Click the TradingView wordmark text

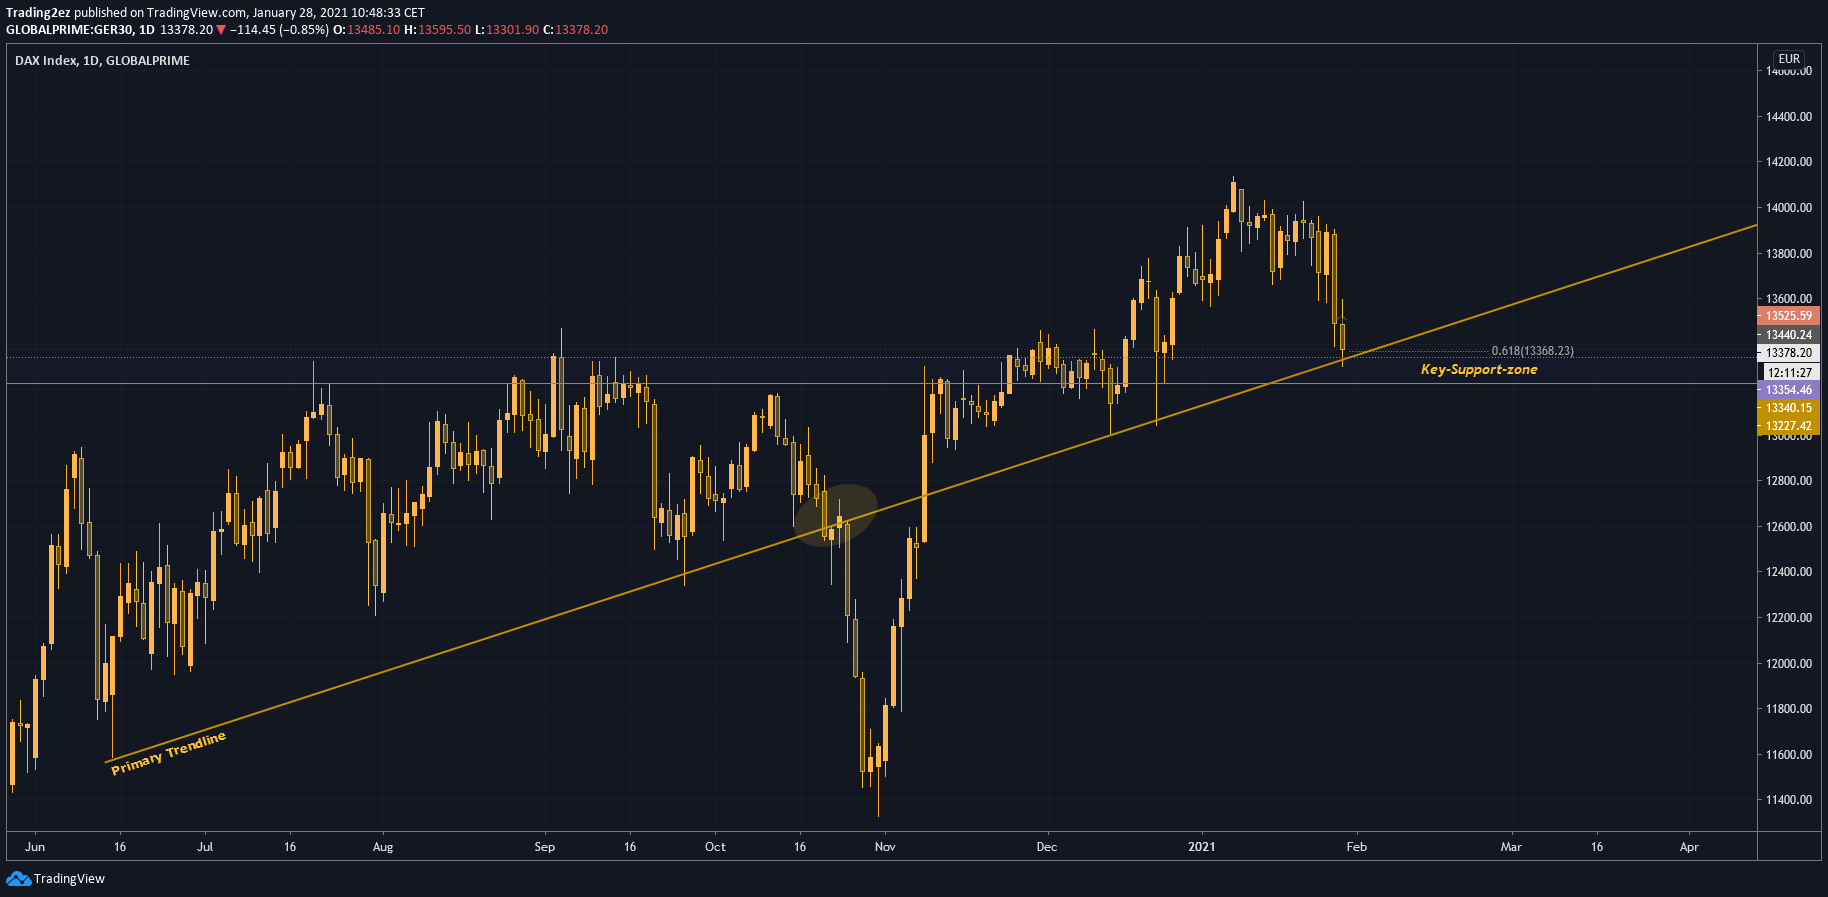click(69, 879)
